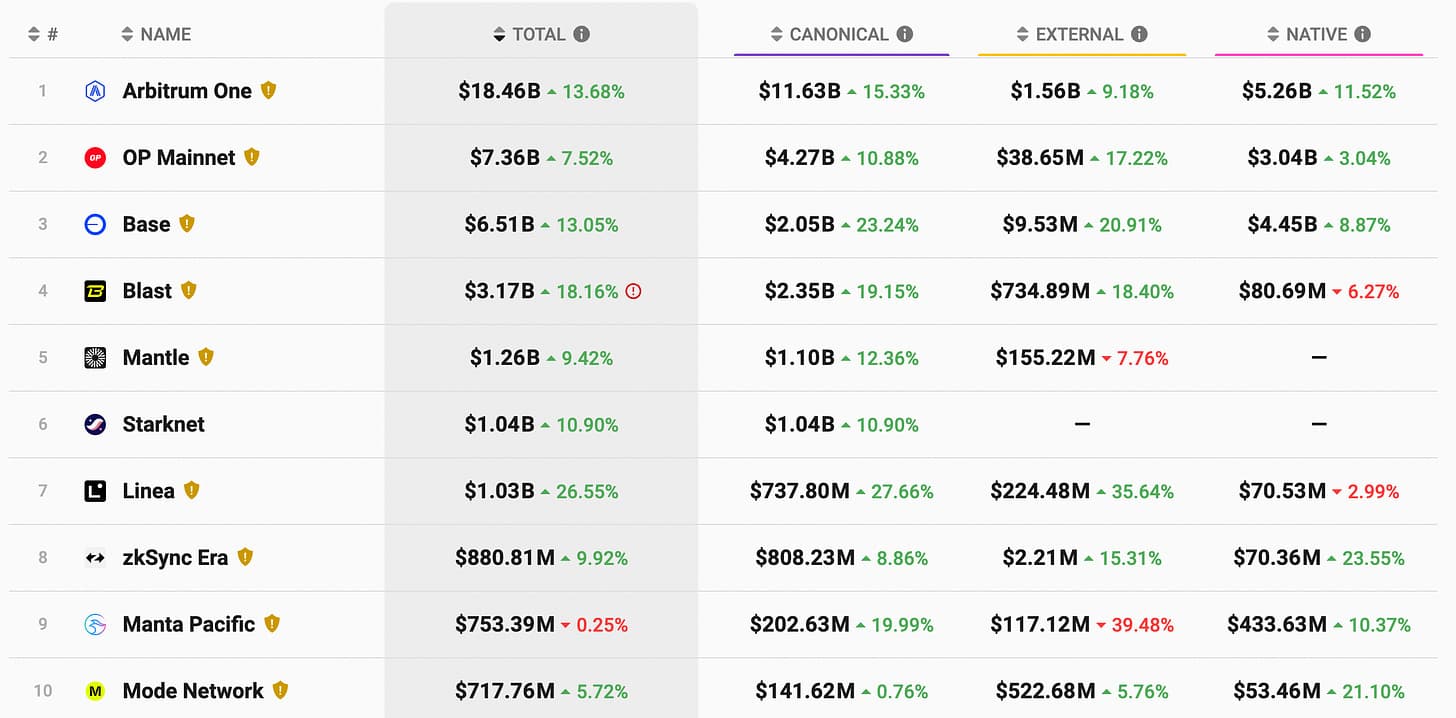Image resolution: width=1456 pixels, height=718 pixels.
Task: Click the info icon beside NATIVE header
Action: point(1362,34)
